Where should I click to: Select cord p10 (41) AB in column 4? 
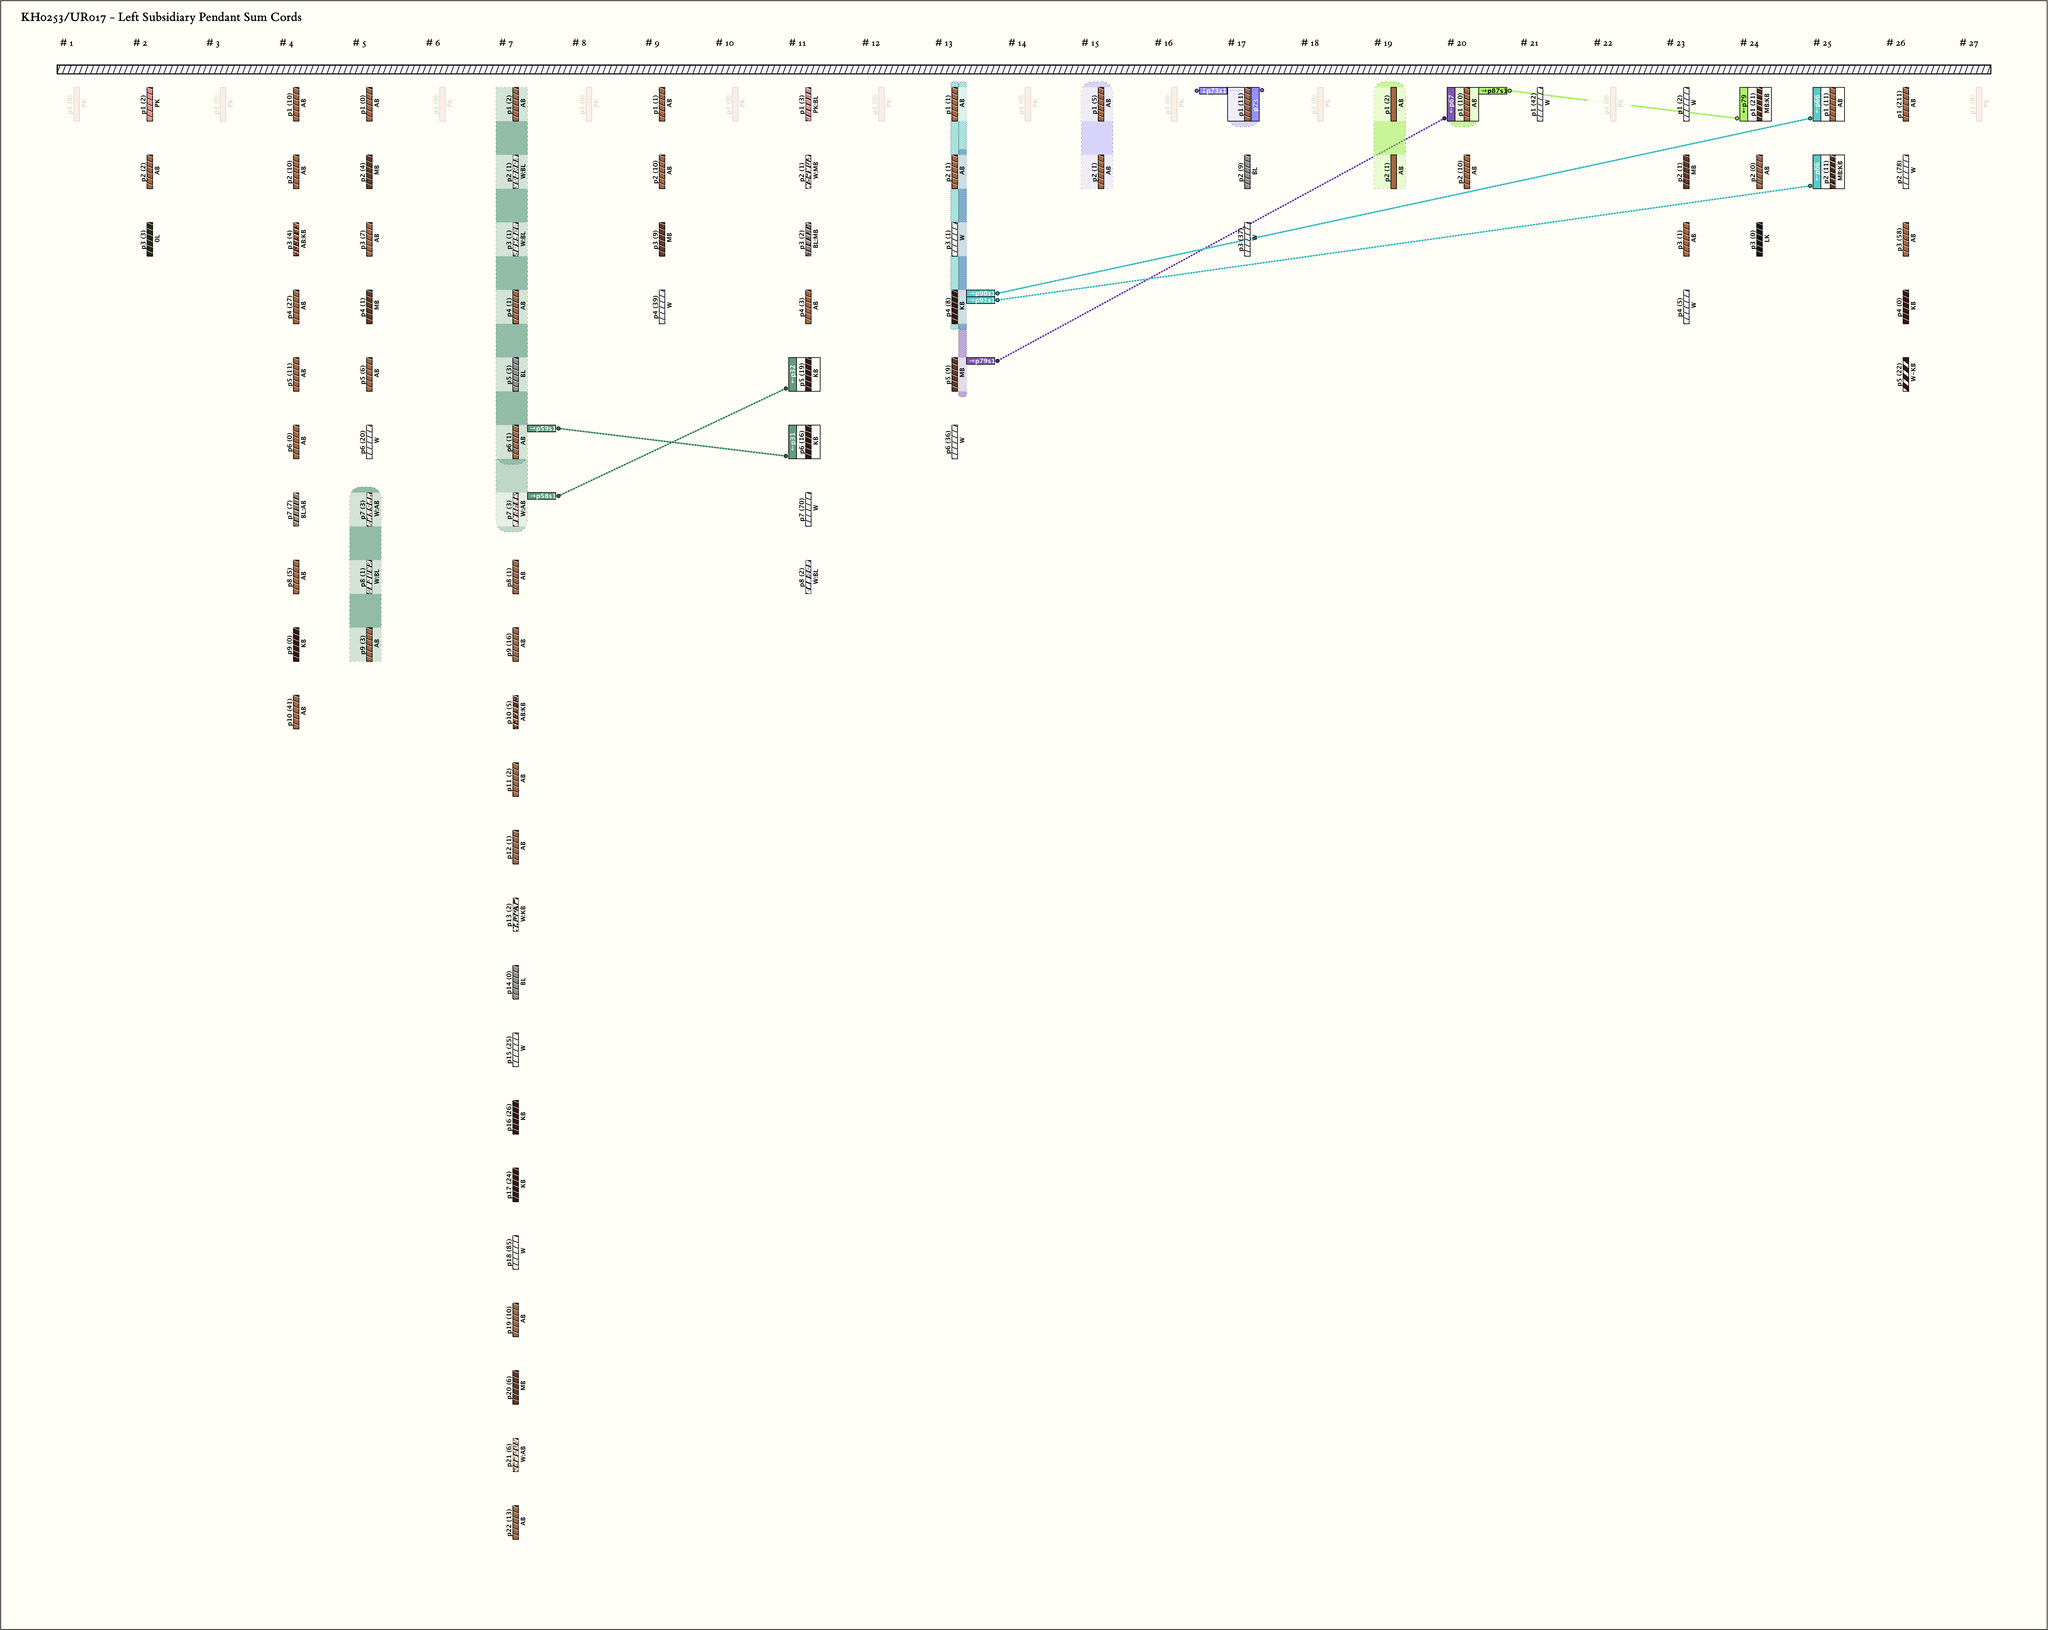296,712
